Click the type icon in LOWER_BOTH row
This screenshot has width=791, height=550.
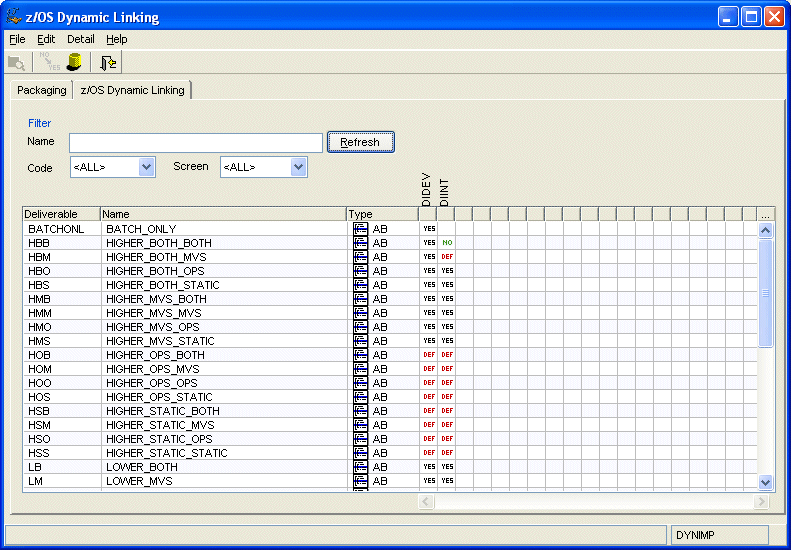[x=360, y=467]
